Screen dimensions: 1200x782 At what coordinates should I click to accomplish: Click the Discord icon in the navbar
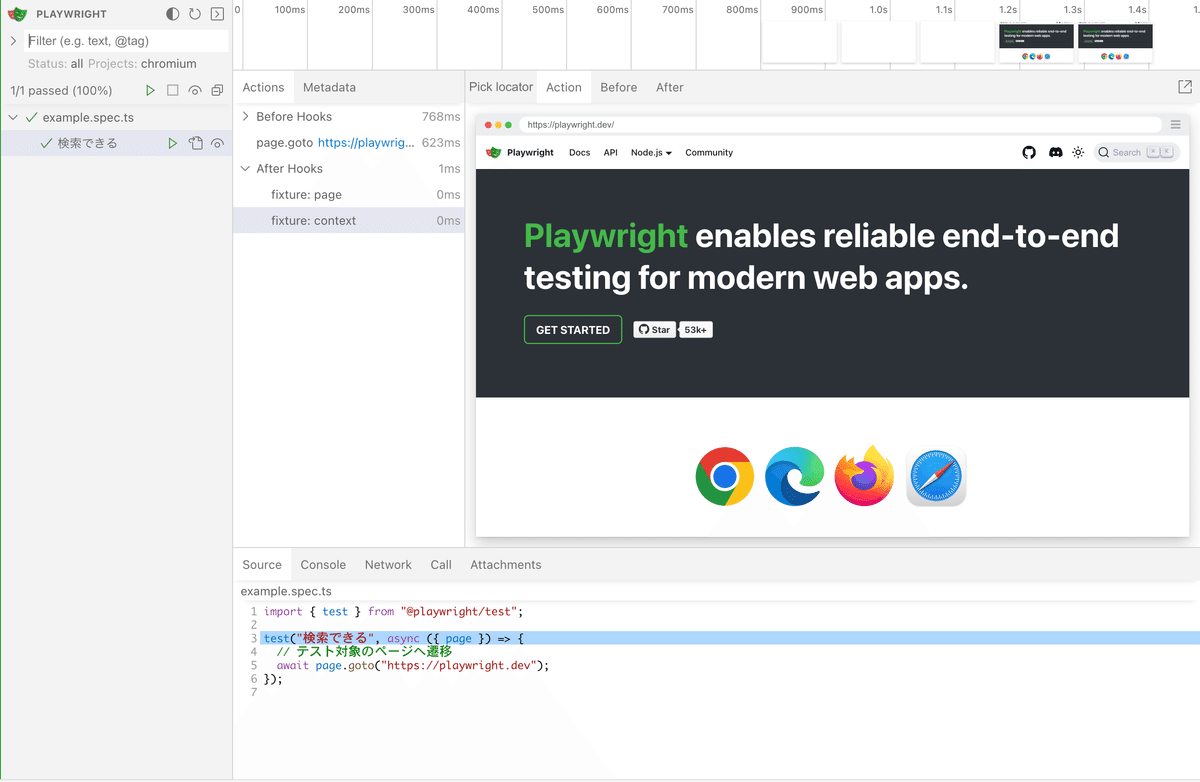(x=1055, y=153)
